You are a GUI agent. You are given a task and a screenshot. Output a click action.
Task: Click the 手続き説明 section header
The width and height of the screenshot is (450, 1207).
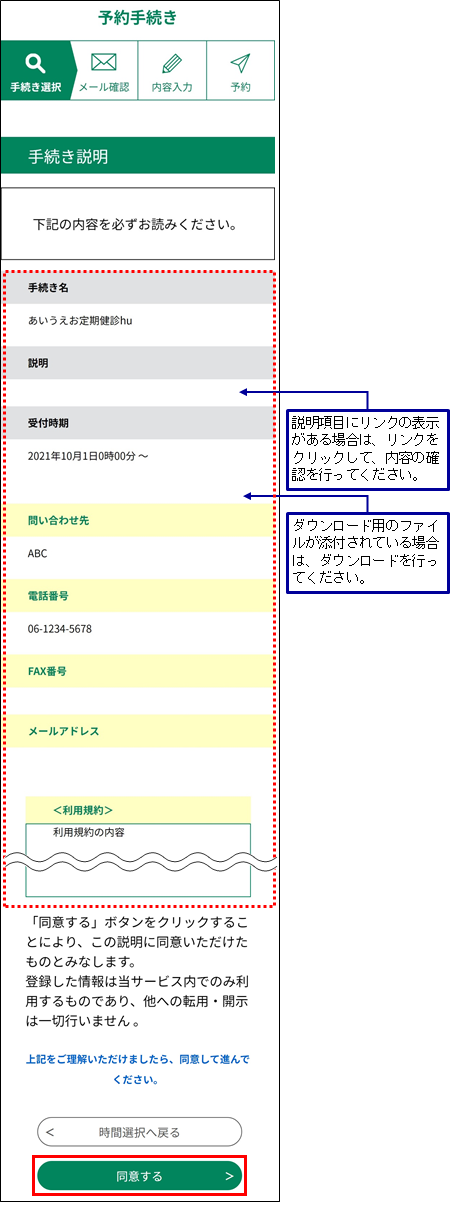pos(137,156)
